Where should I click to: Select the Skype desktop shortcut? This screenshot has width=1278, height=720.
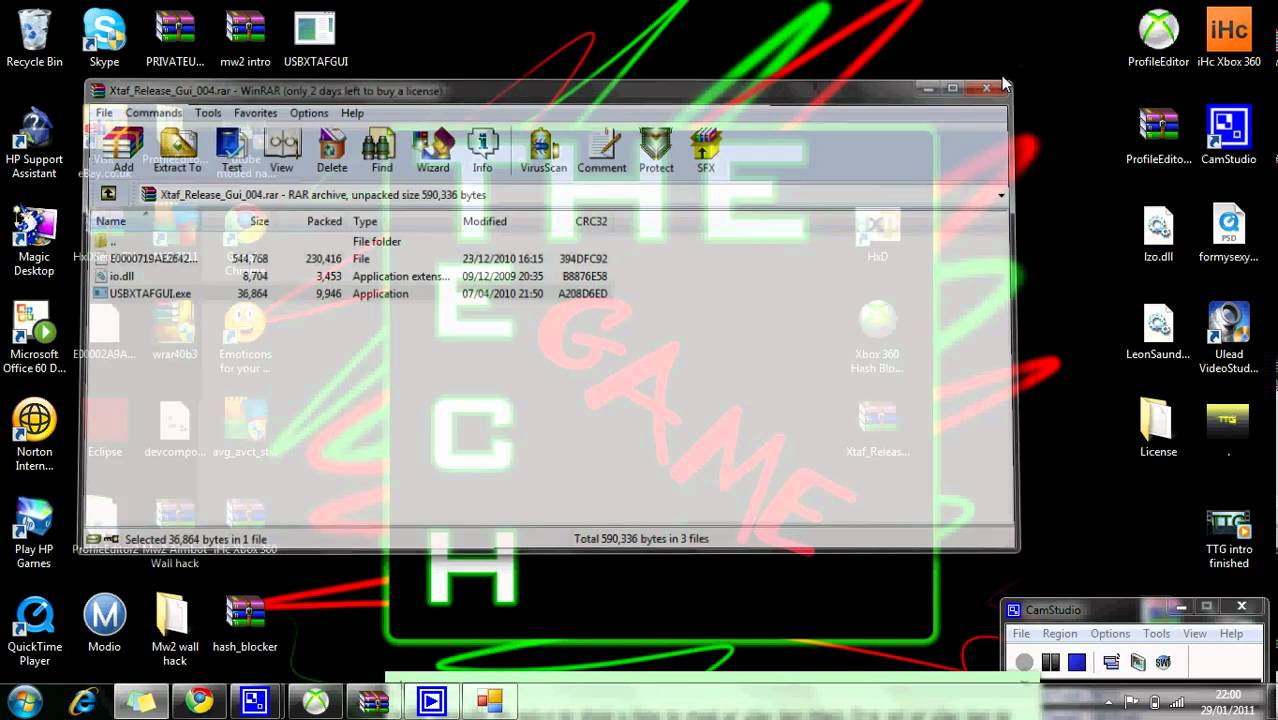tap(104, 40)
